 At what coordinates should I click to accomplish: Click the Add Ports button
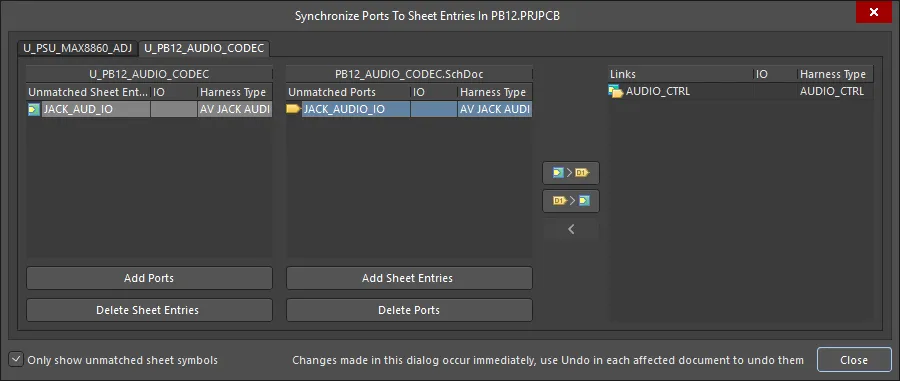149,278
